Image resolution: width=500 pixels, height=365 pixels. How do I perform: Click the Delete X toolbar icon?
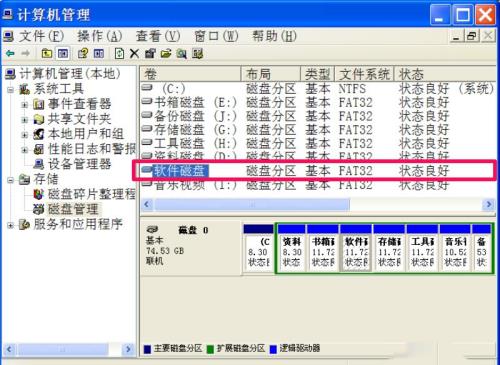click(134, 53)
